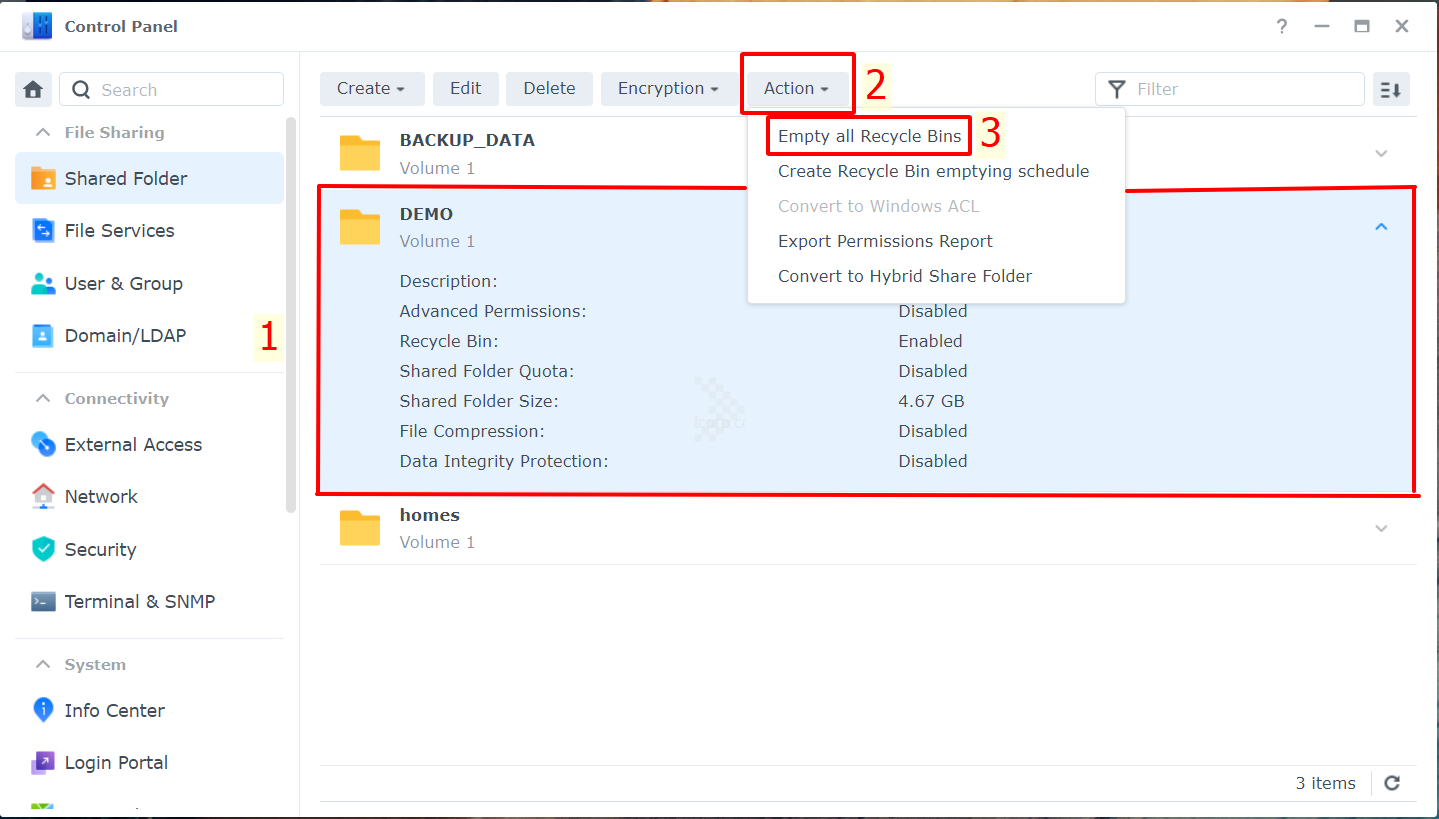Screen dimensions: 1439x819
Task: Open Shared Folder section icon
Action: point(43,179)
